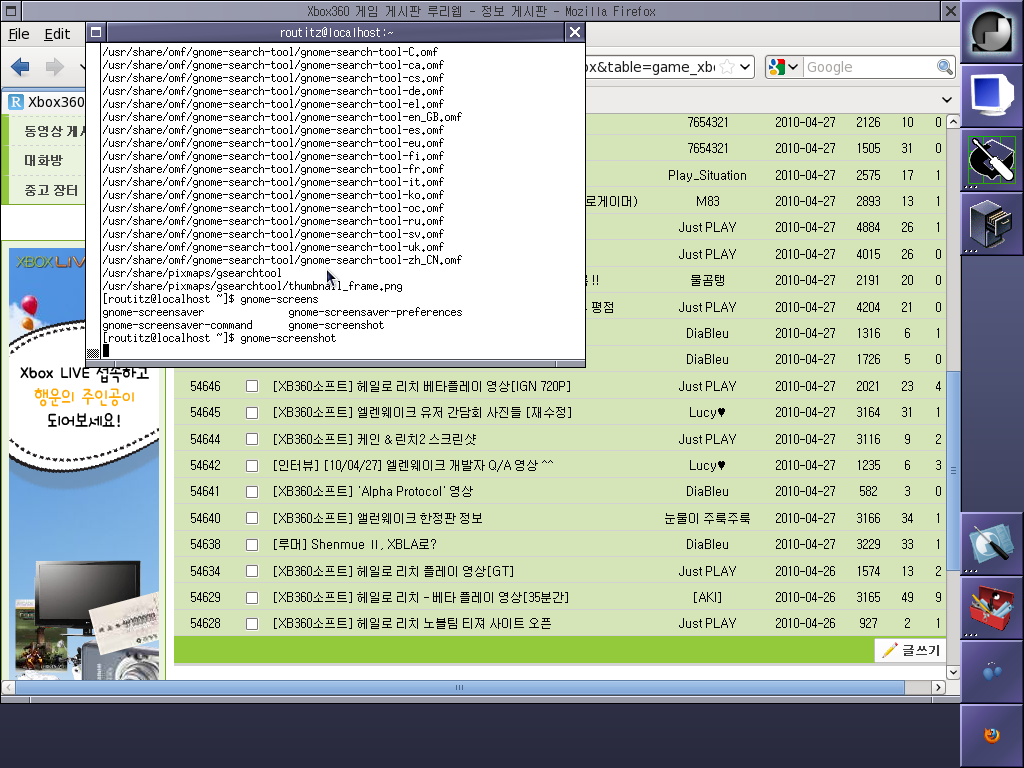Click the Firefox back arrow button

[x=20, y=67]
